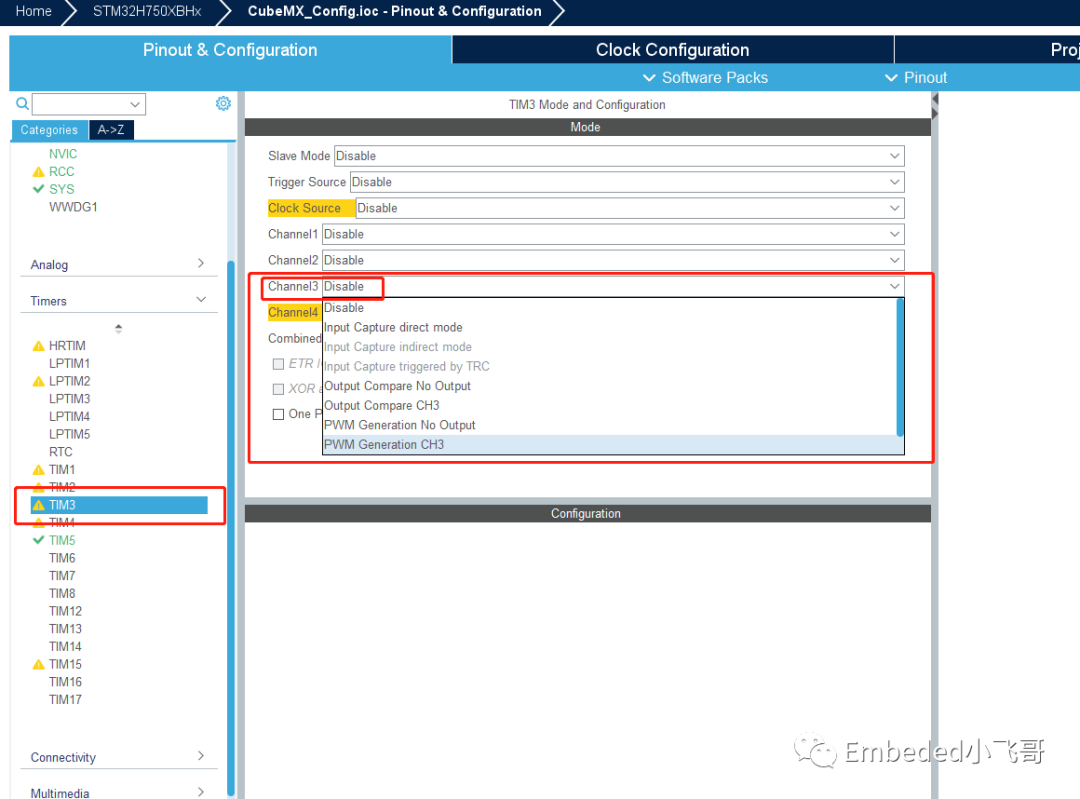This screenshot has height=799, width=1080.
Task: Select LPTIM1 peripheral
Action: pyautogui.click(x=69, y=364)
